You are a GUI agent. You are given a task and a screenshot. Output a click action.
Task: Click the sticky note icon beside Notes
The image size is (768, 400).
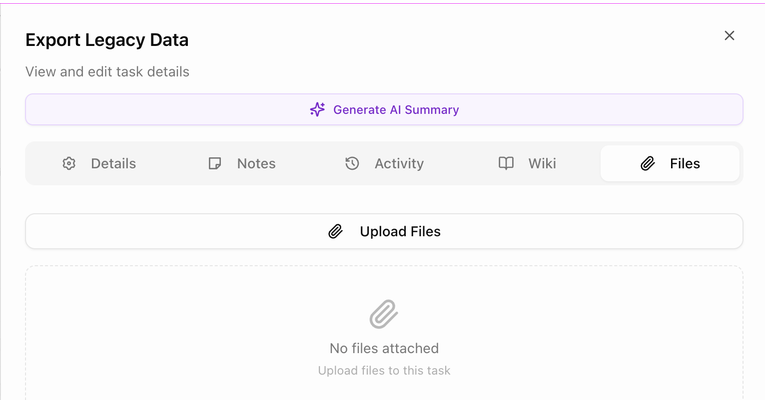[215, 164]
